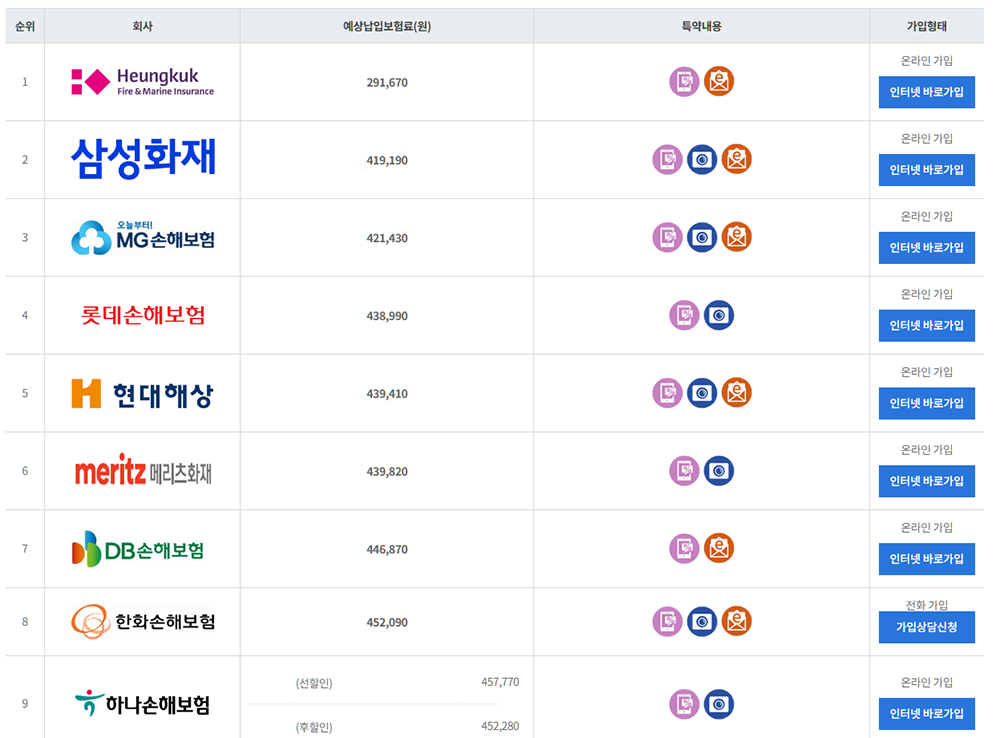
Task: Select the blackbox rider icon for 롯데손해보험
Action: pyautogui.click(x=719, y=314)
